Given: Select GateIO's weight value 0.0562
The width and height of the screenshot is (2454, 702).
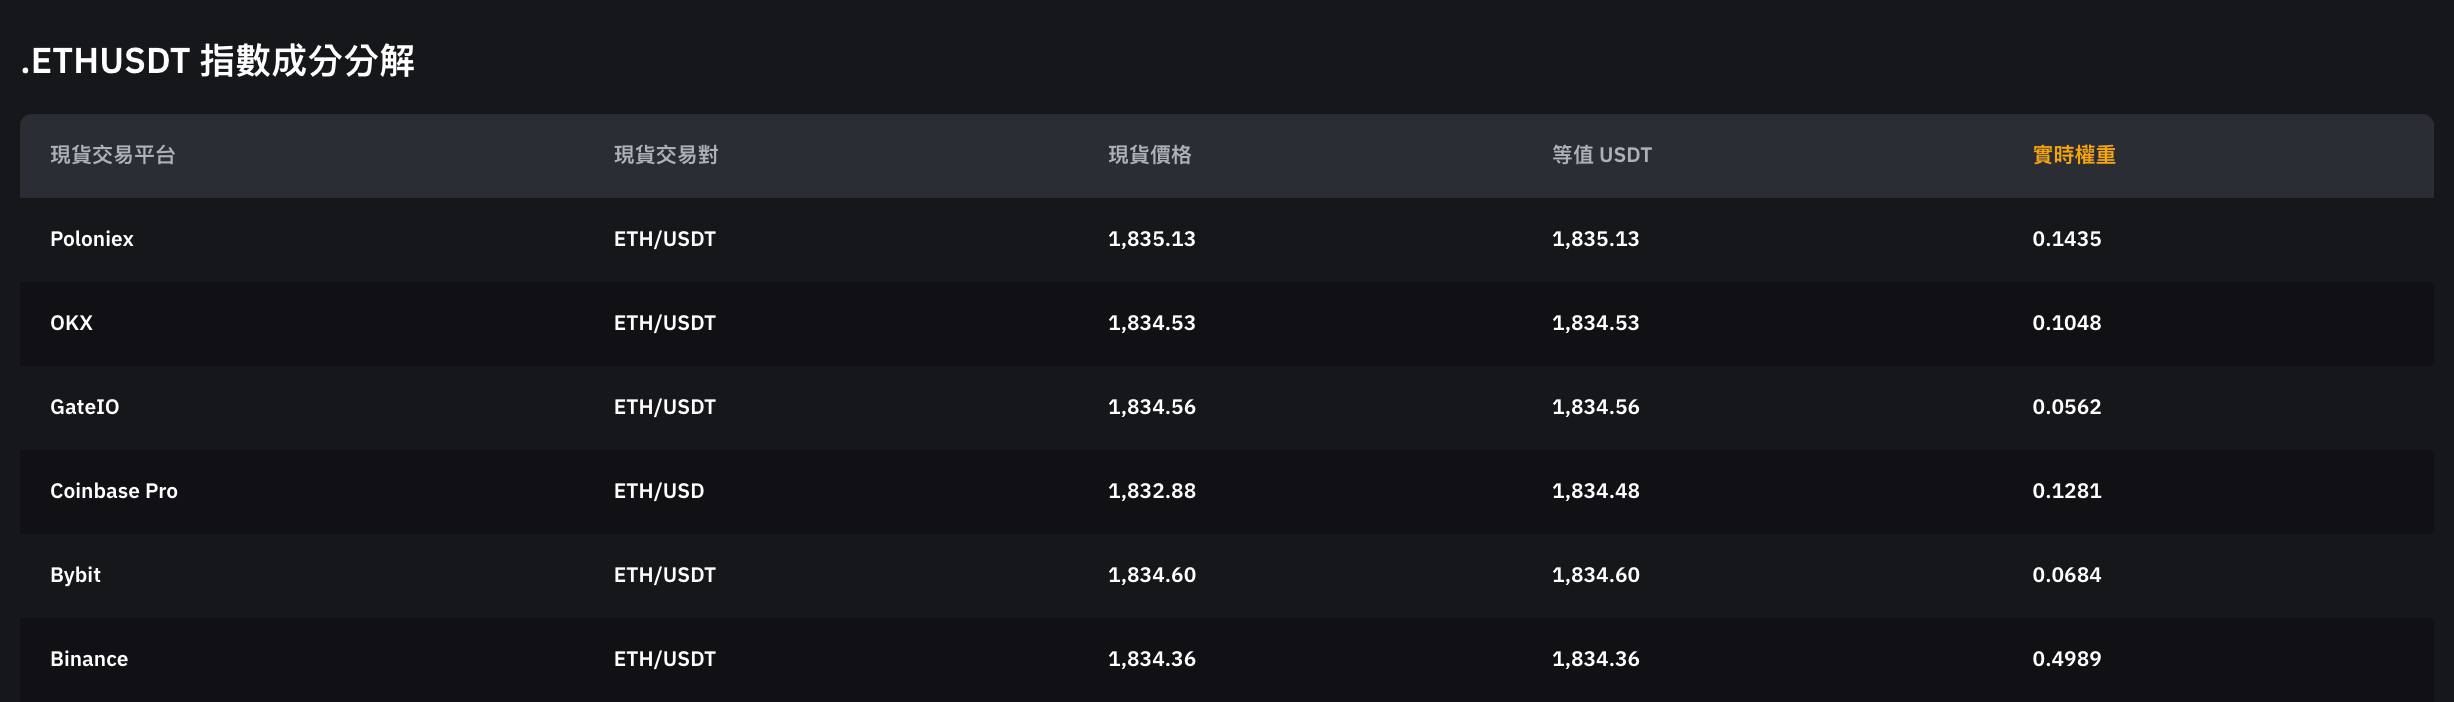Looking at the screenshot, I should tap(2067, 407).
